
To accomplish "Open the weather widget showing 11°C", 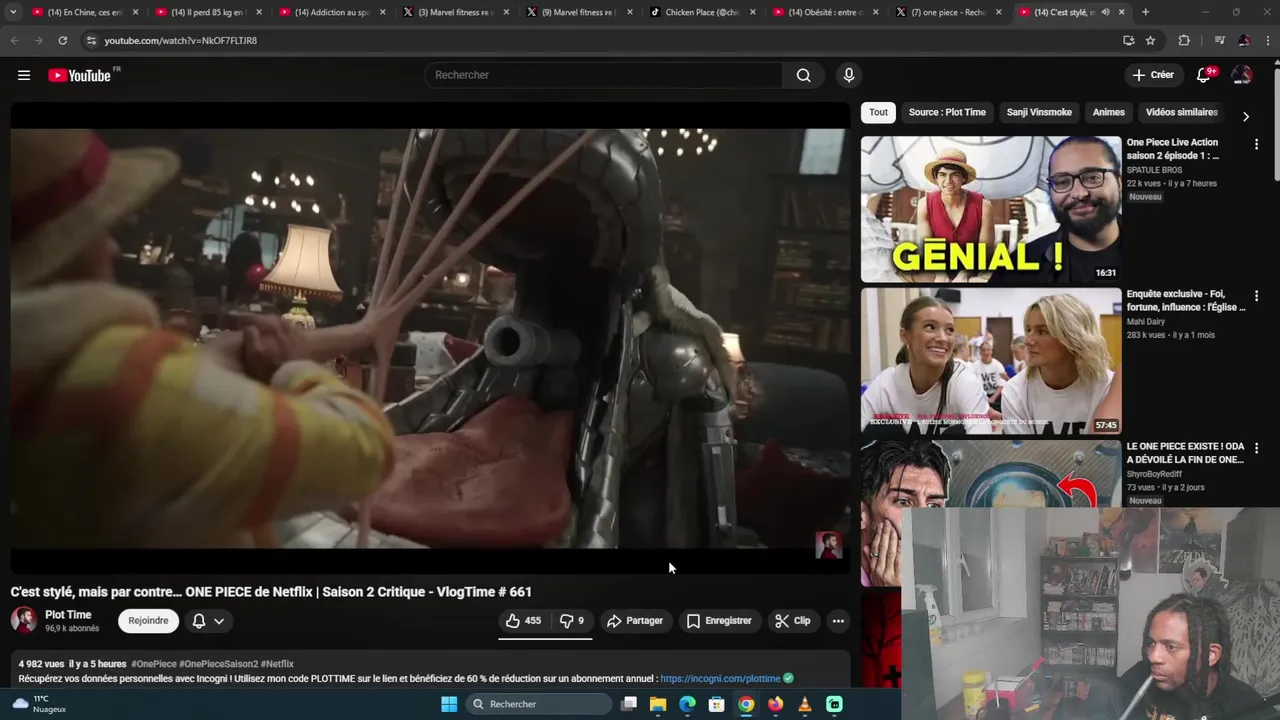I will [38, 704].
